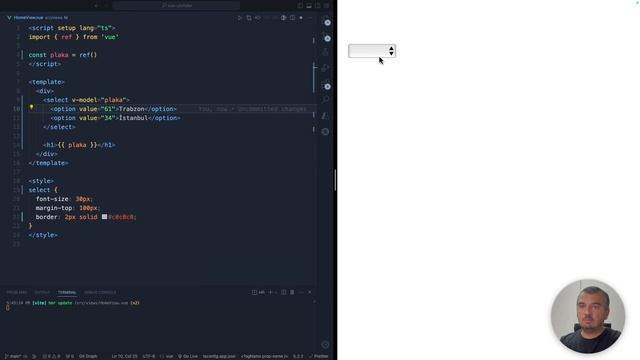Viewport: 640px width, 360px height.
Task: Click the terminal panel more actions ellipsis
Action: tap(301, 292)
